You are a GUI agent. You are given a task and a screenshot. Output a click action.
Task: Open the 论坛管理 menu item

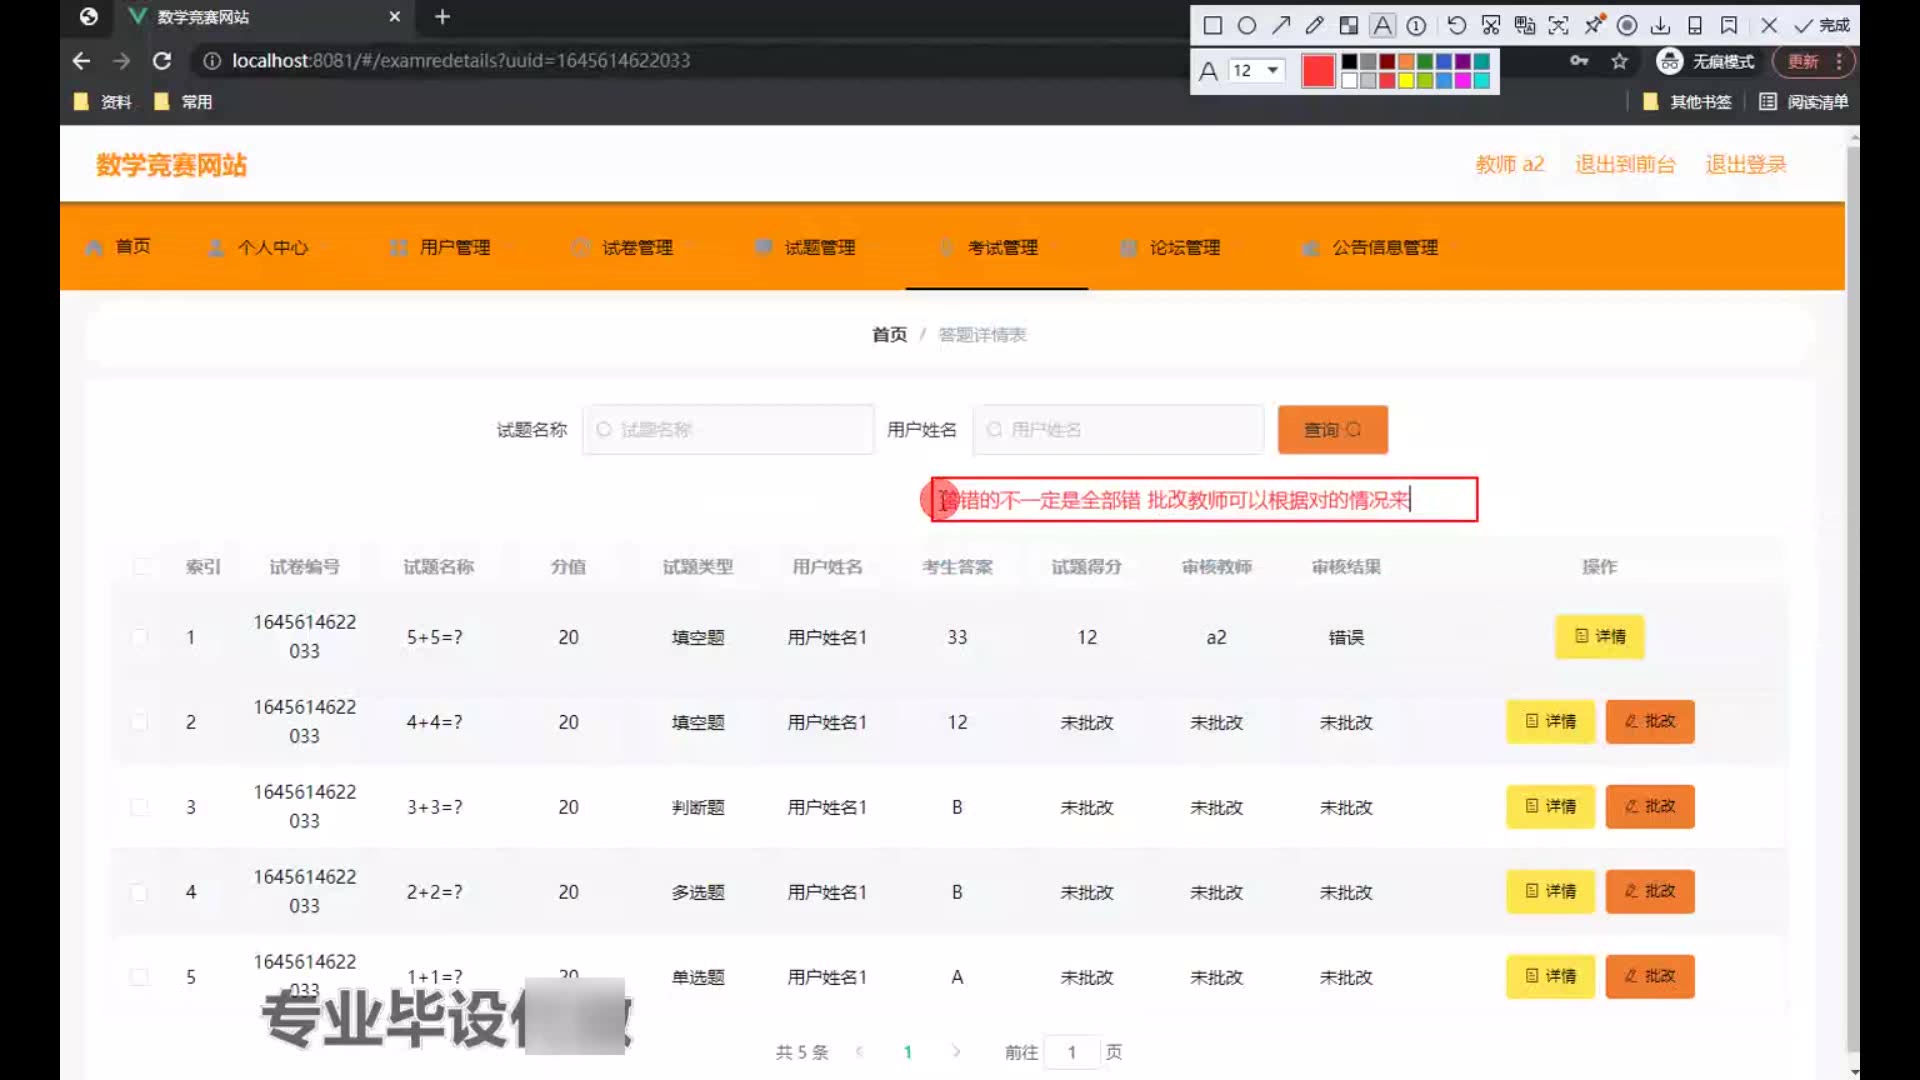1184,248
